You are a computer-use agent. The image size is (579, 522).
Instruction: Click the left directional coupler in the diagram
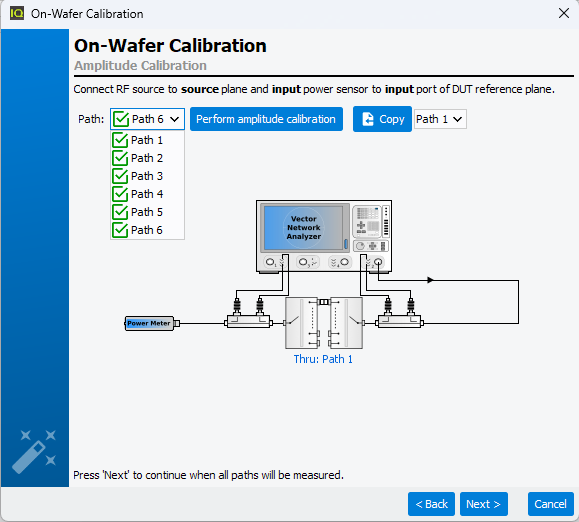point(249,321)
